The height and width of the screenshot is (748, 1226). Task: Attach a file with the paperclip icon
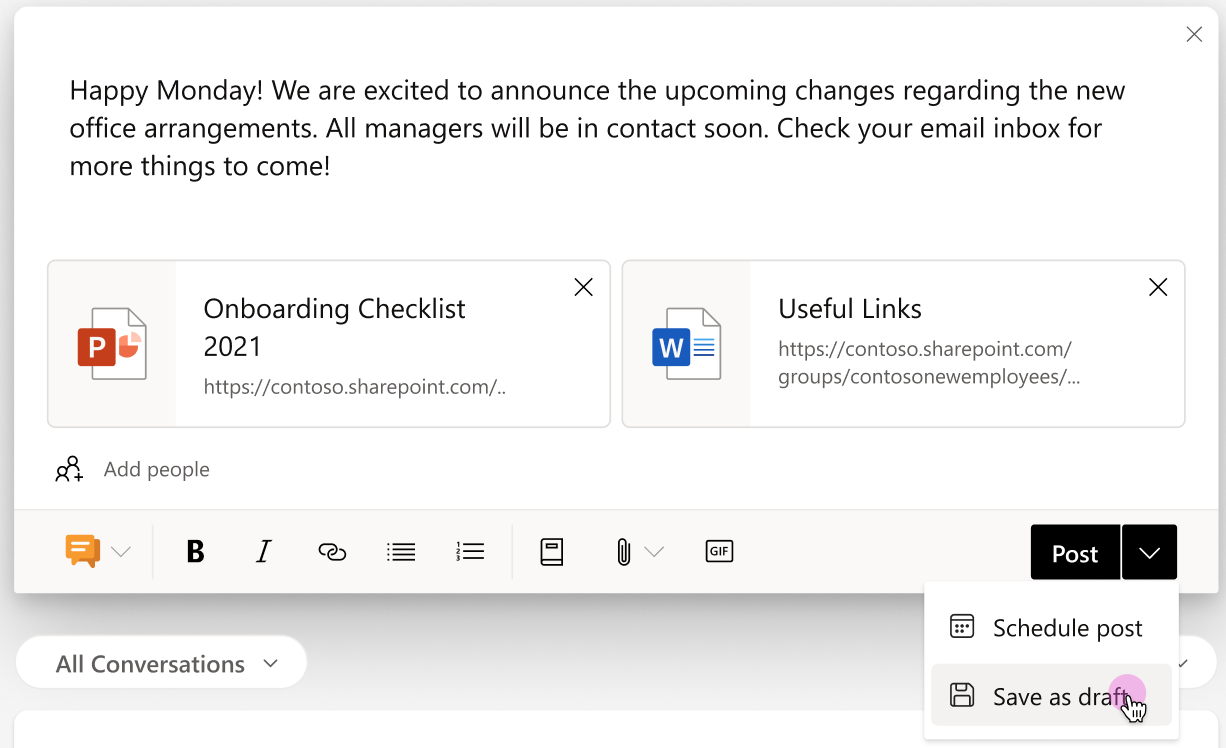622,551
